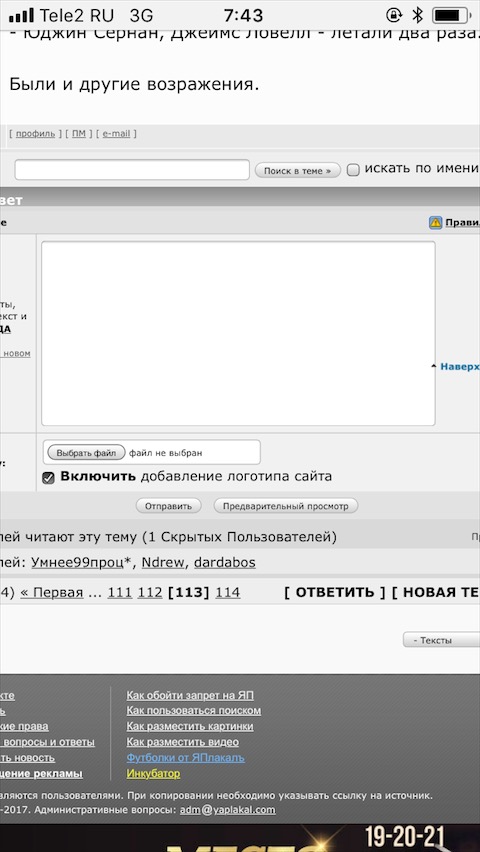
Task: Click the Поиск в теме button
Action: [x=297, y=171]
